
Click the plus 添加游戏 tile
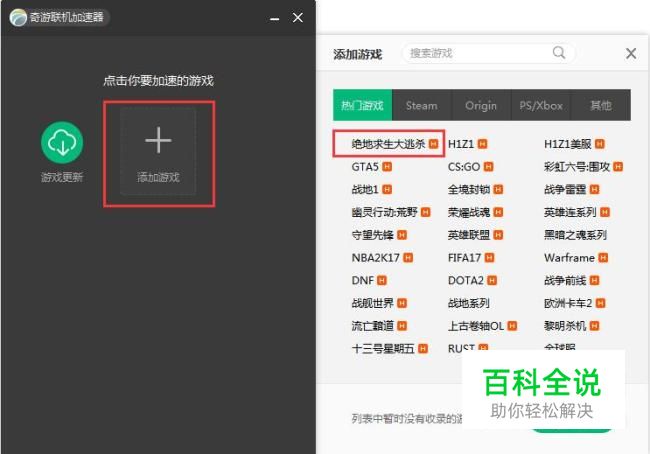[x=158, y=152]
